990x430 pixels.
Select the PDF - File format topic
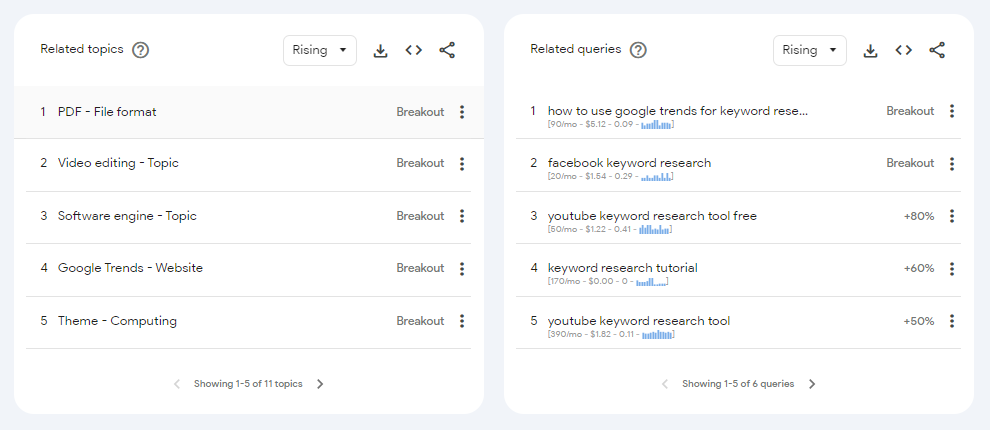coord(107,112)
